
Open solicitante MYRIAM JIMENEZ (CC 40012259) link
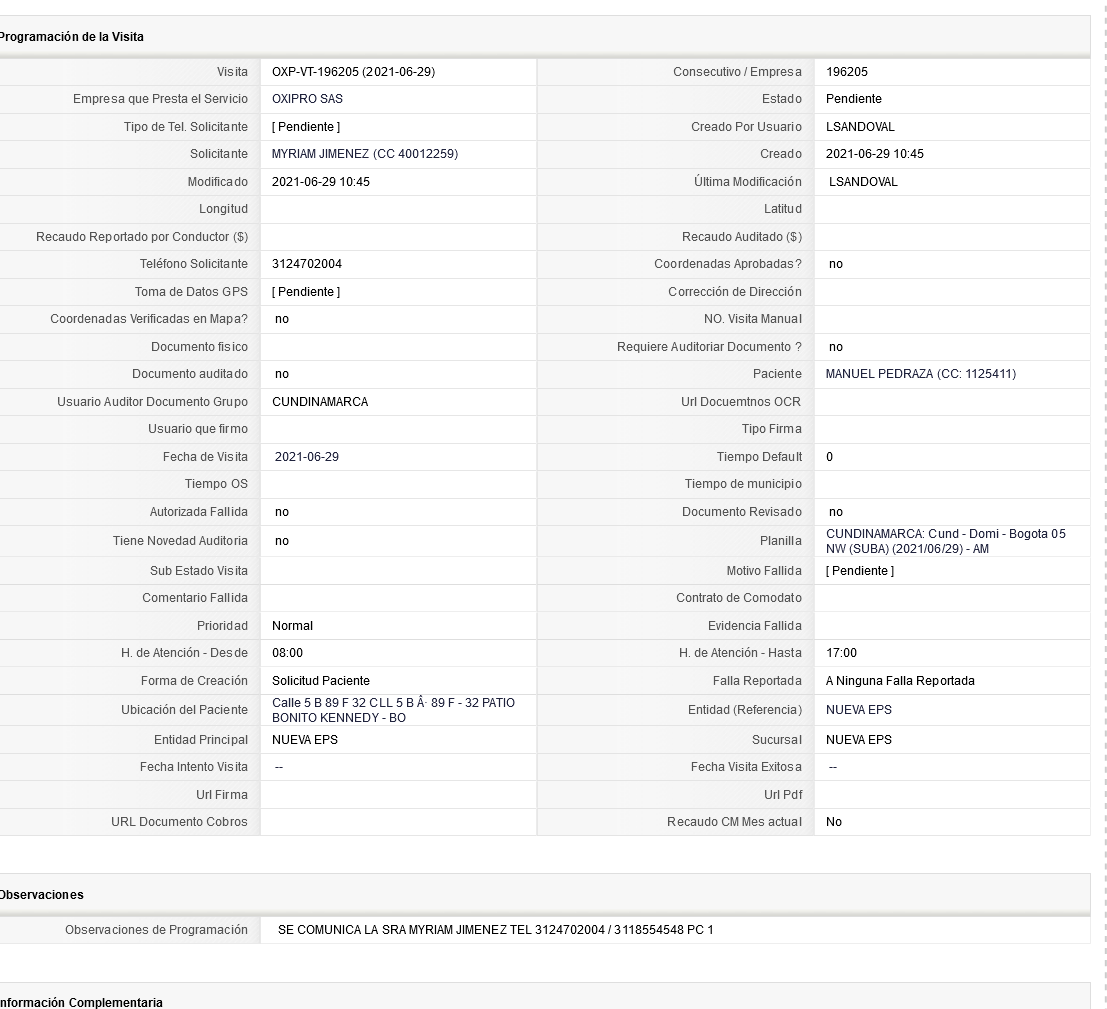[x=365, y=154]
